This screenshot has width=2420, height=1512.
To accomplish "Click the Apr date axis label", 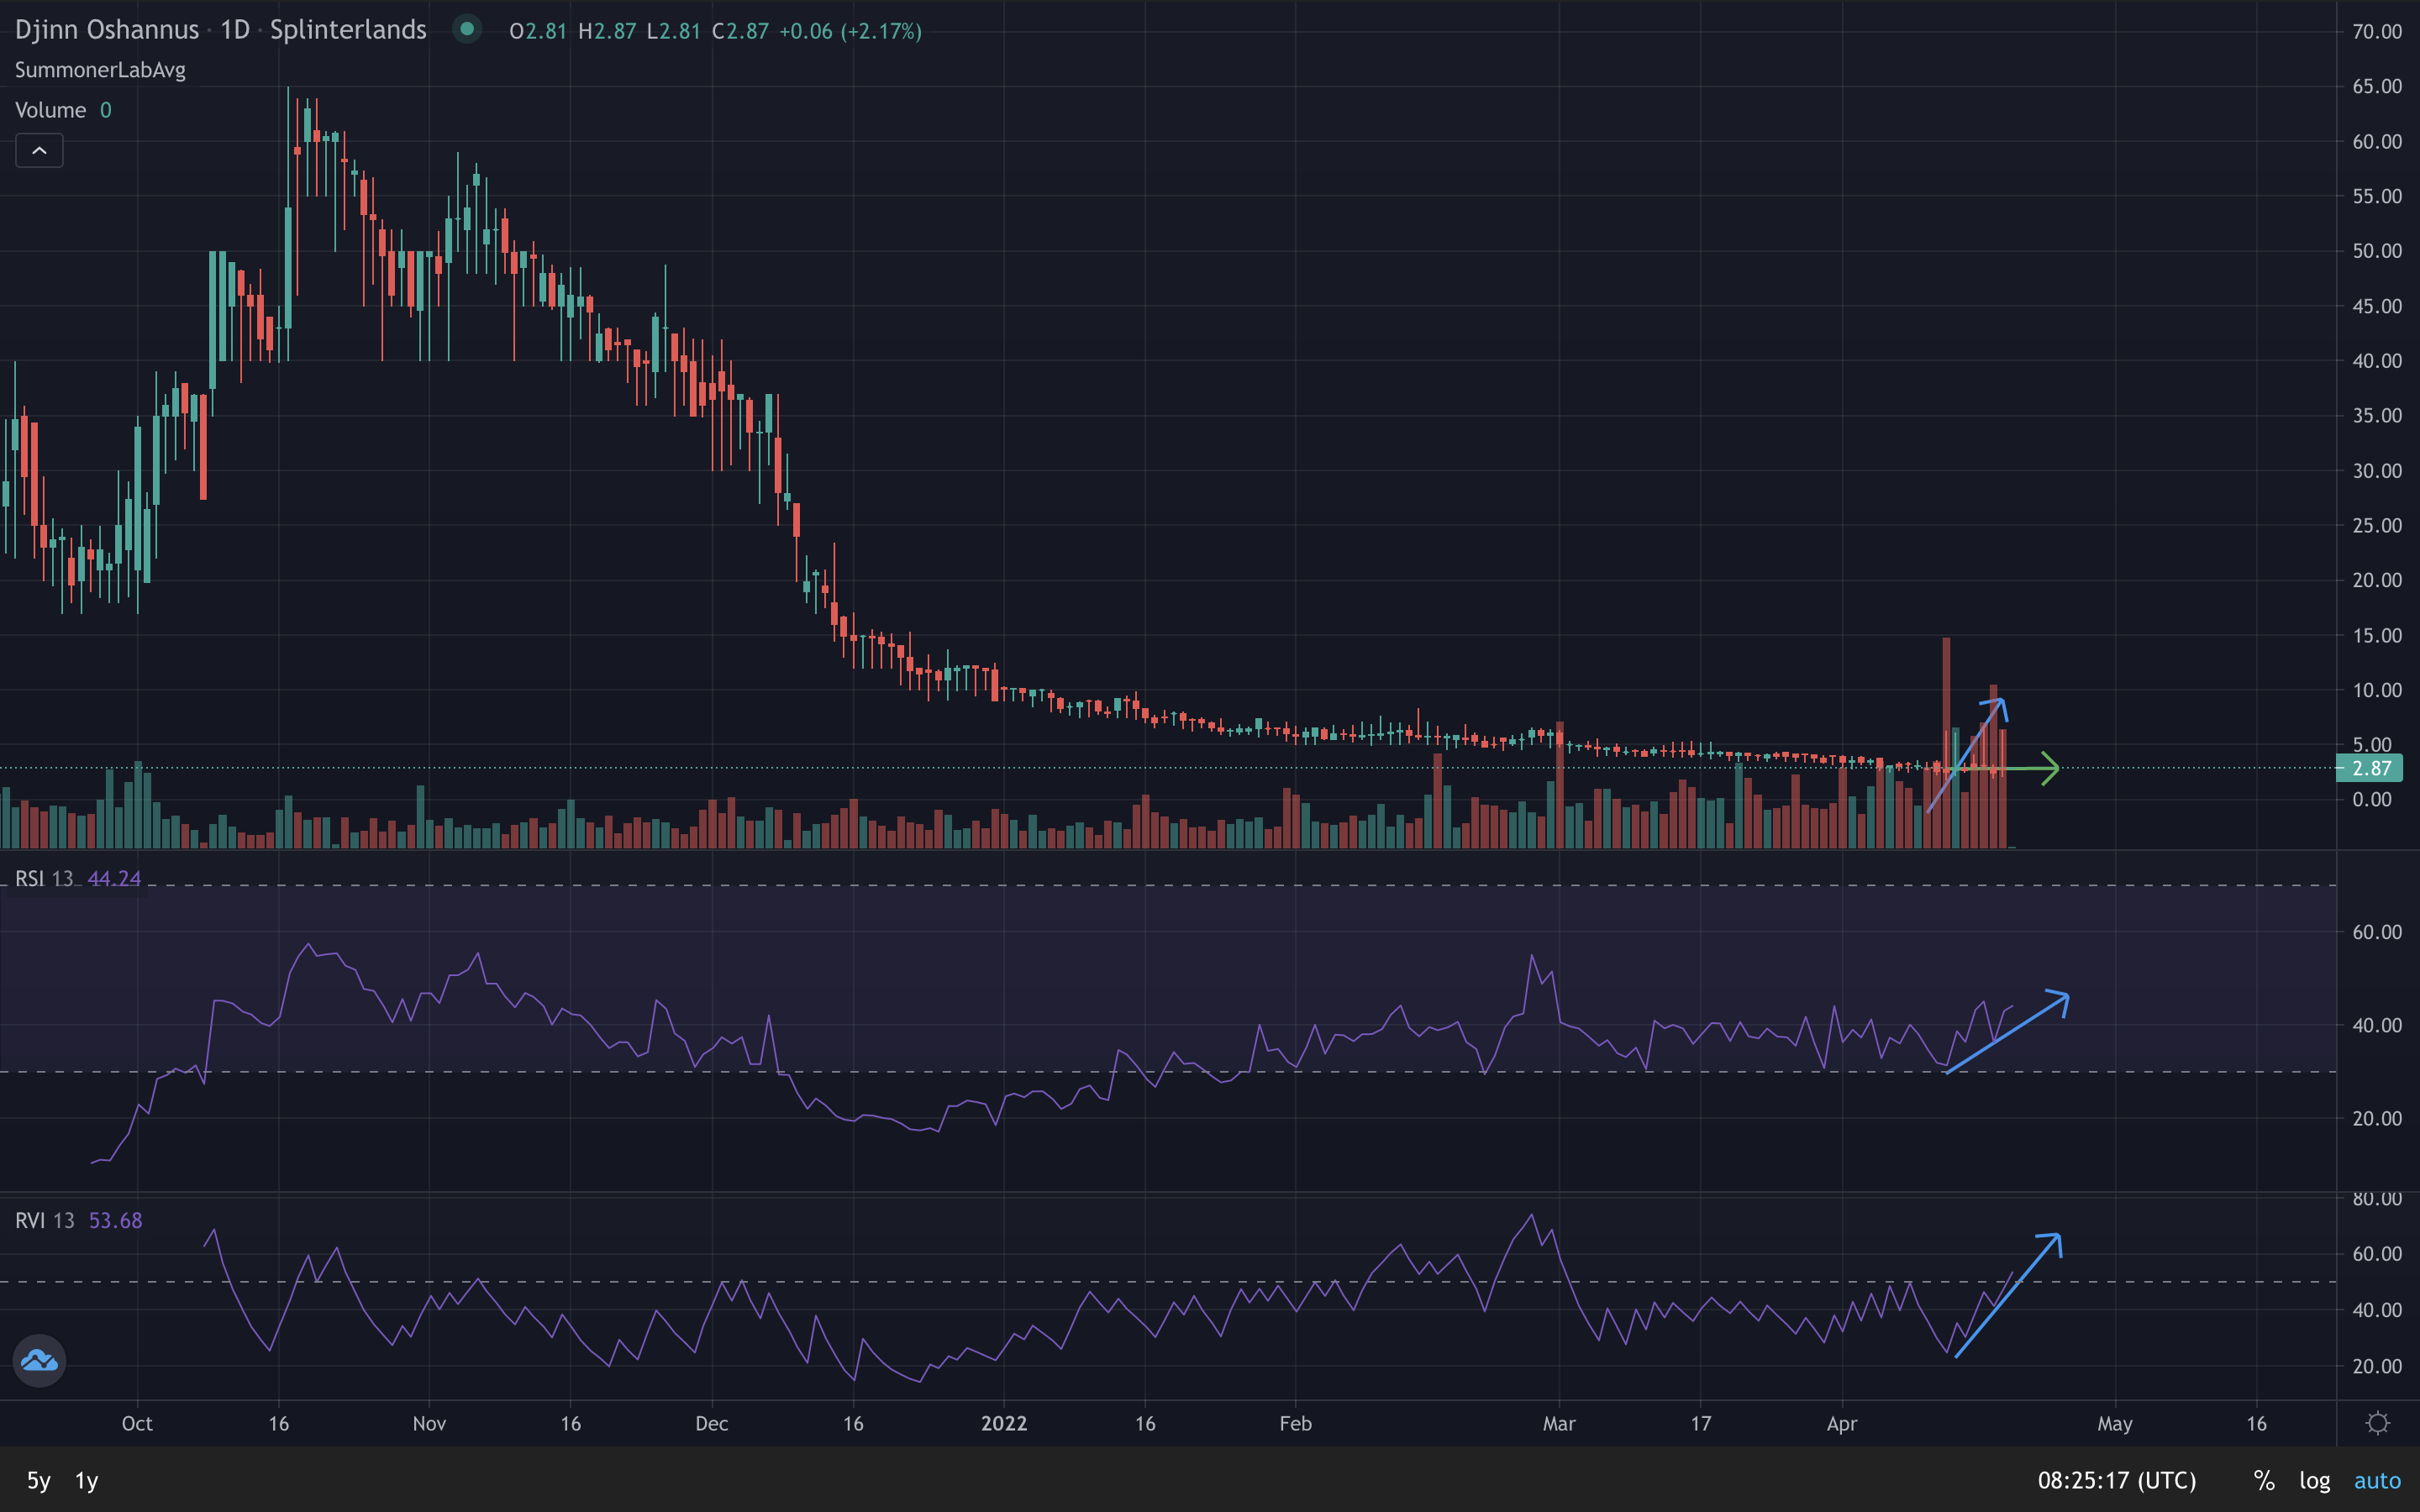I will coord(1842,1423).
